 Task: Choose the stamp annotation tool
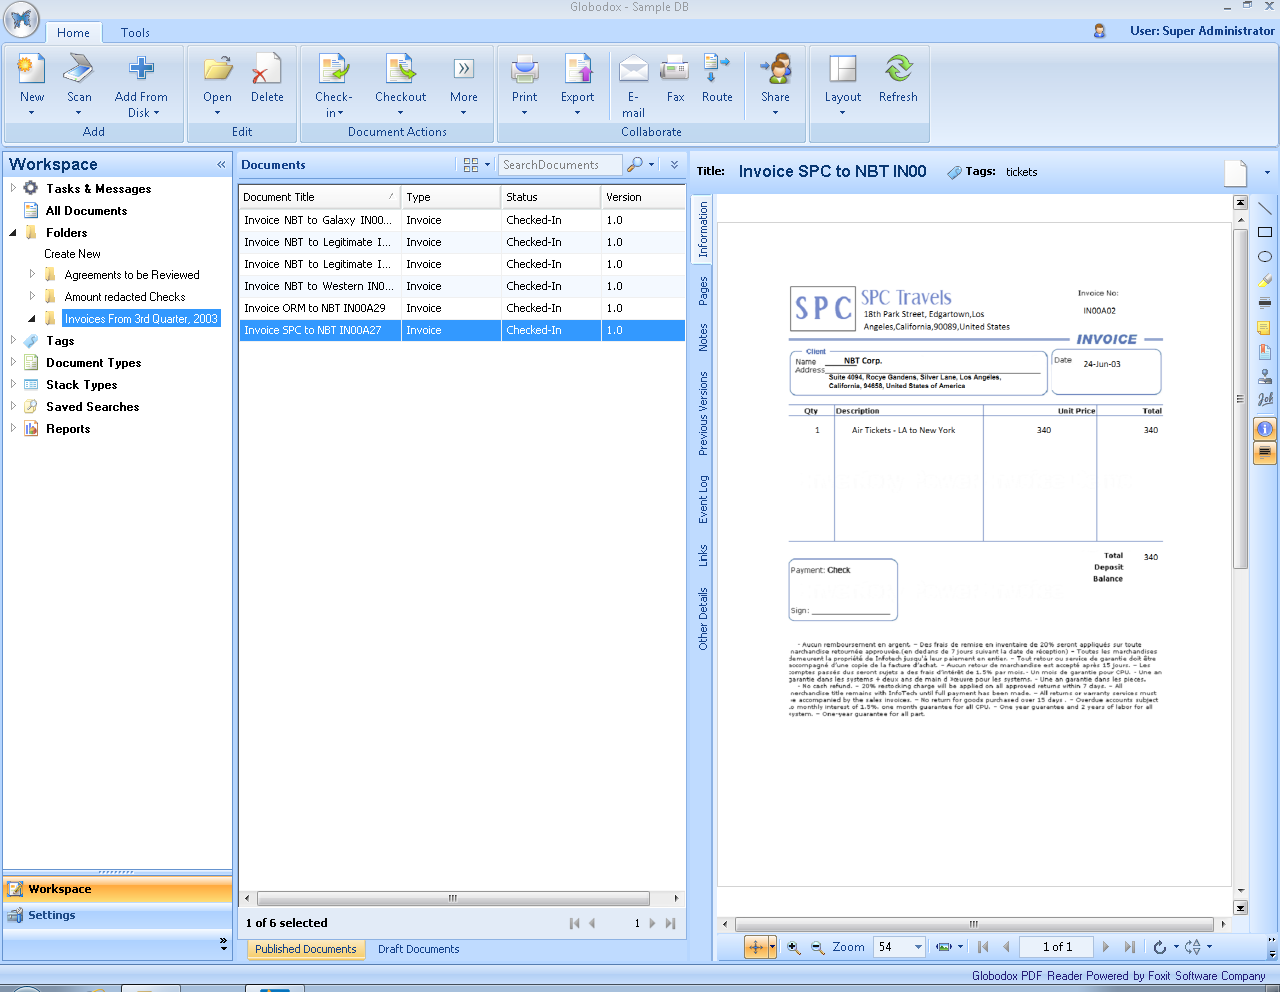tap(1265, 376)
